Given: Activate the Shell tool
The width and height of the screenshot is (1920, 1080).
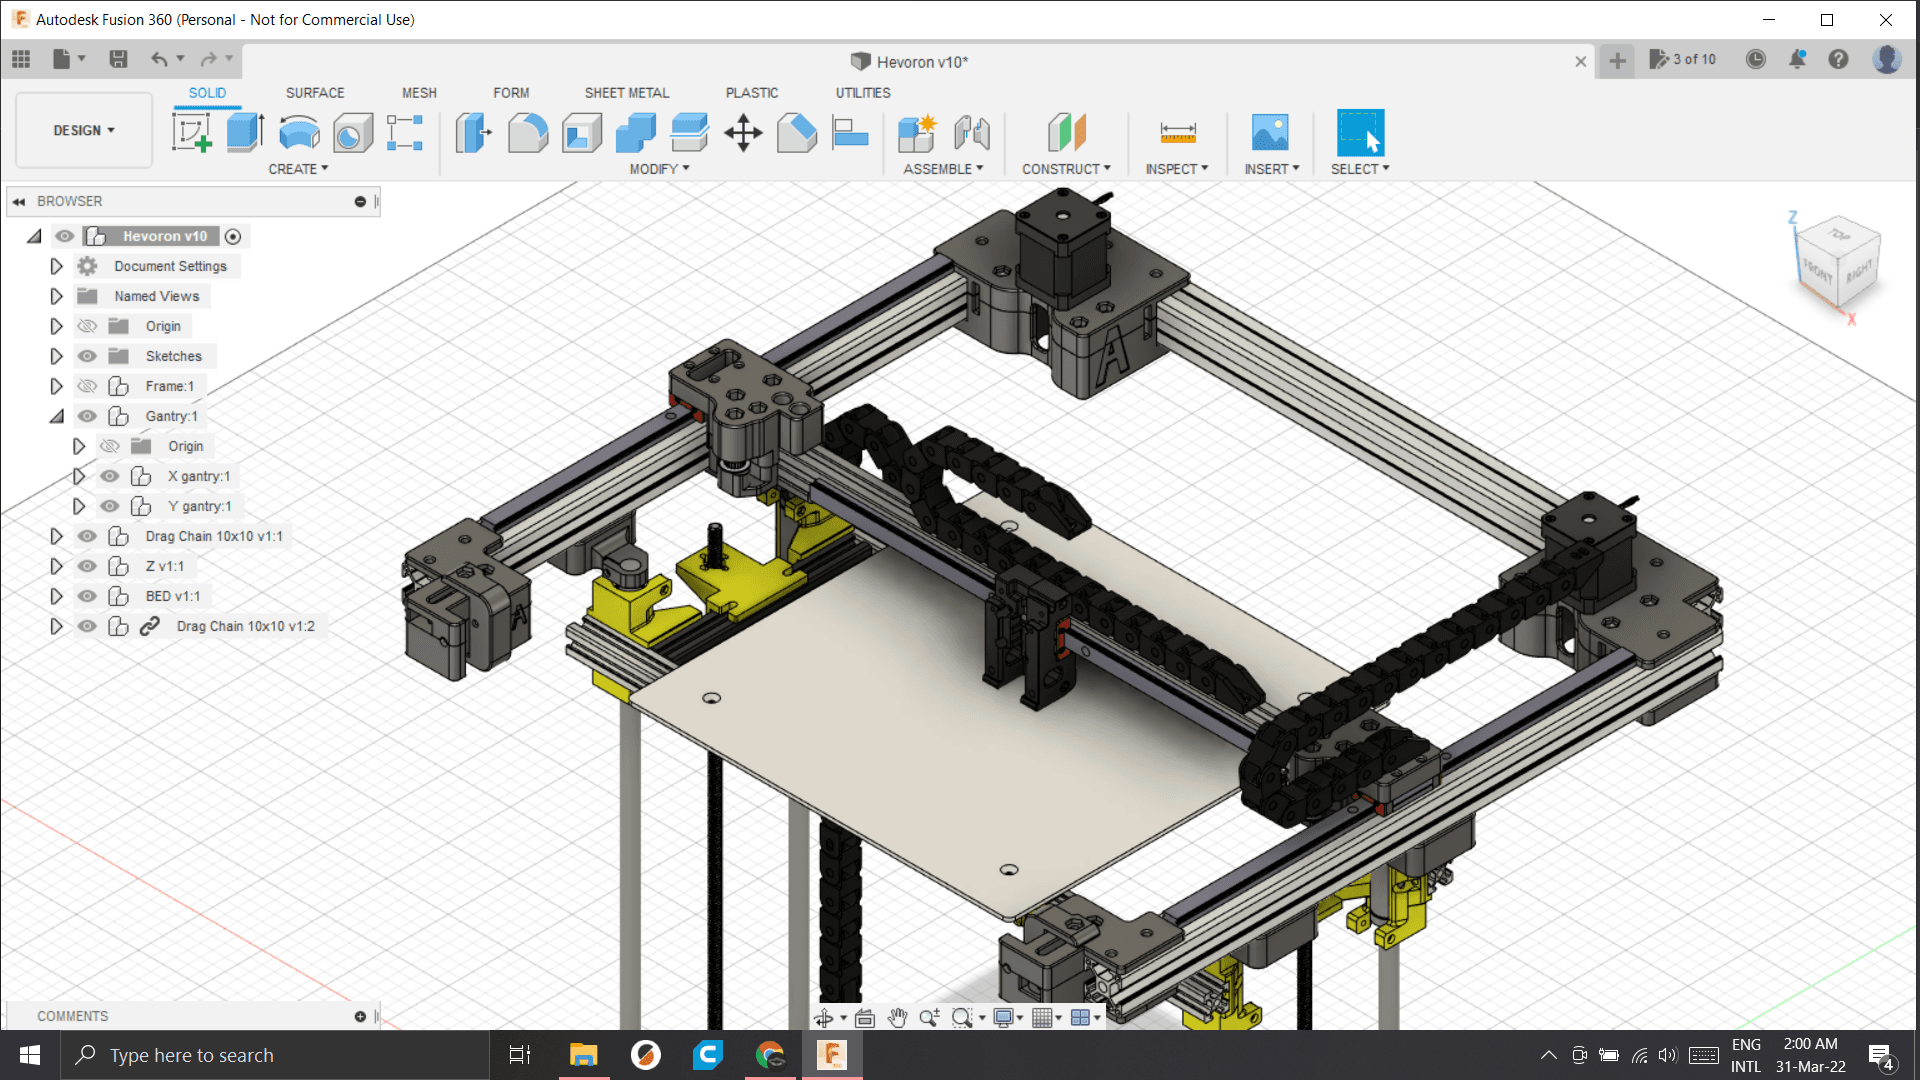Looking at the screenshot, I should click(582, 132).
